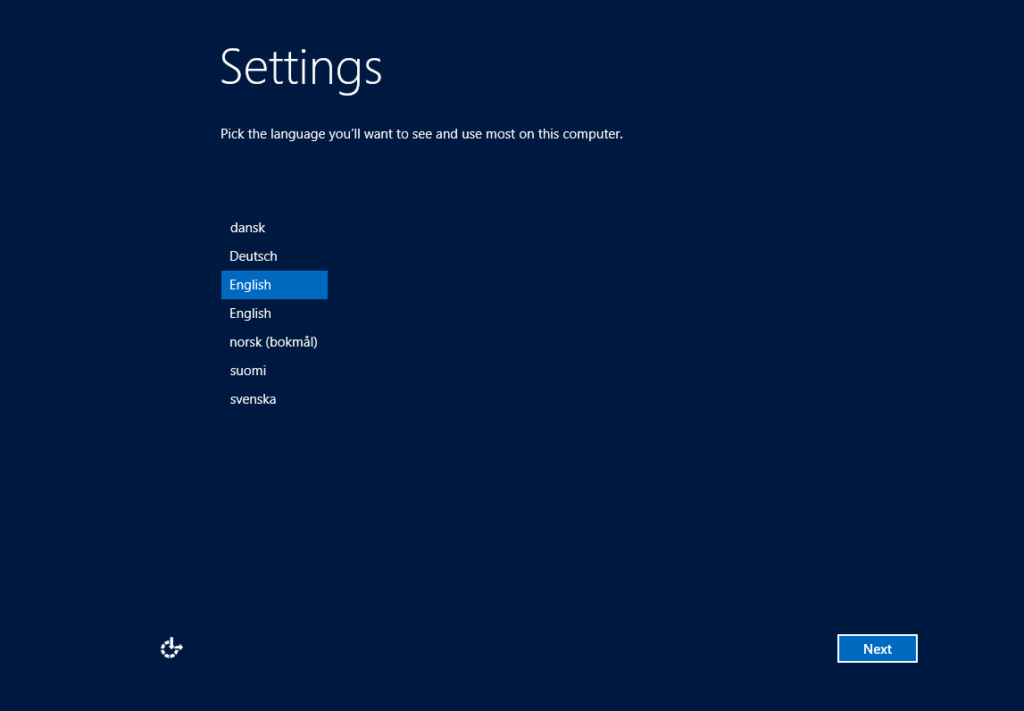Select the highlighted English entry
Screen dimensions: 1024x711
(x=274, y=285)
